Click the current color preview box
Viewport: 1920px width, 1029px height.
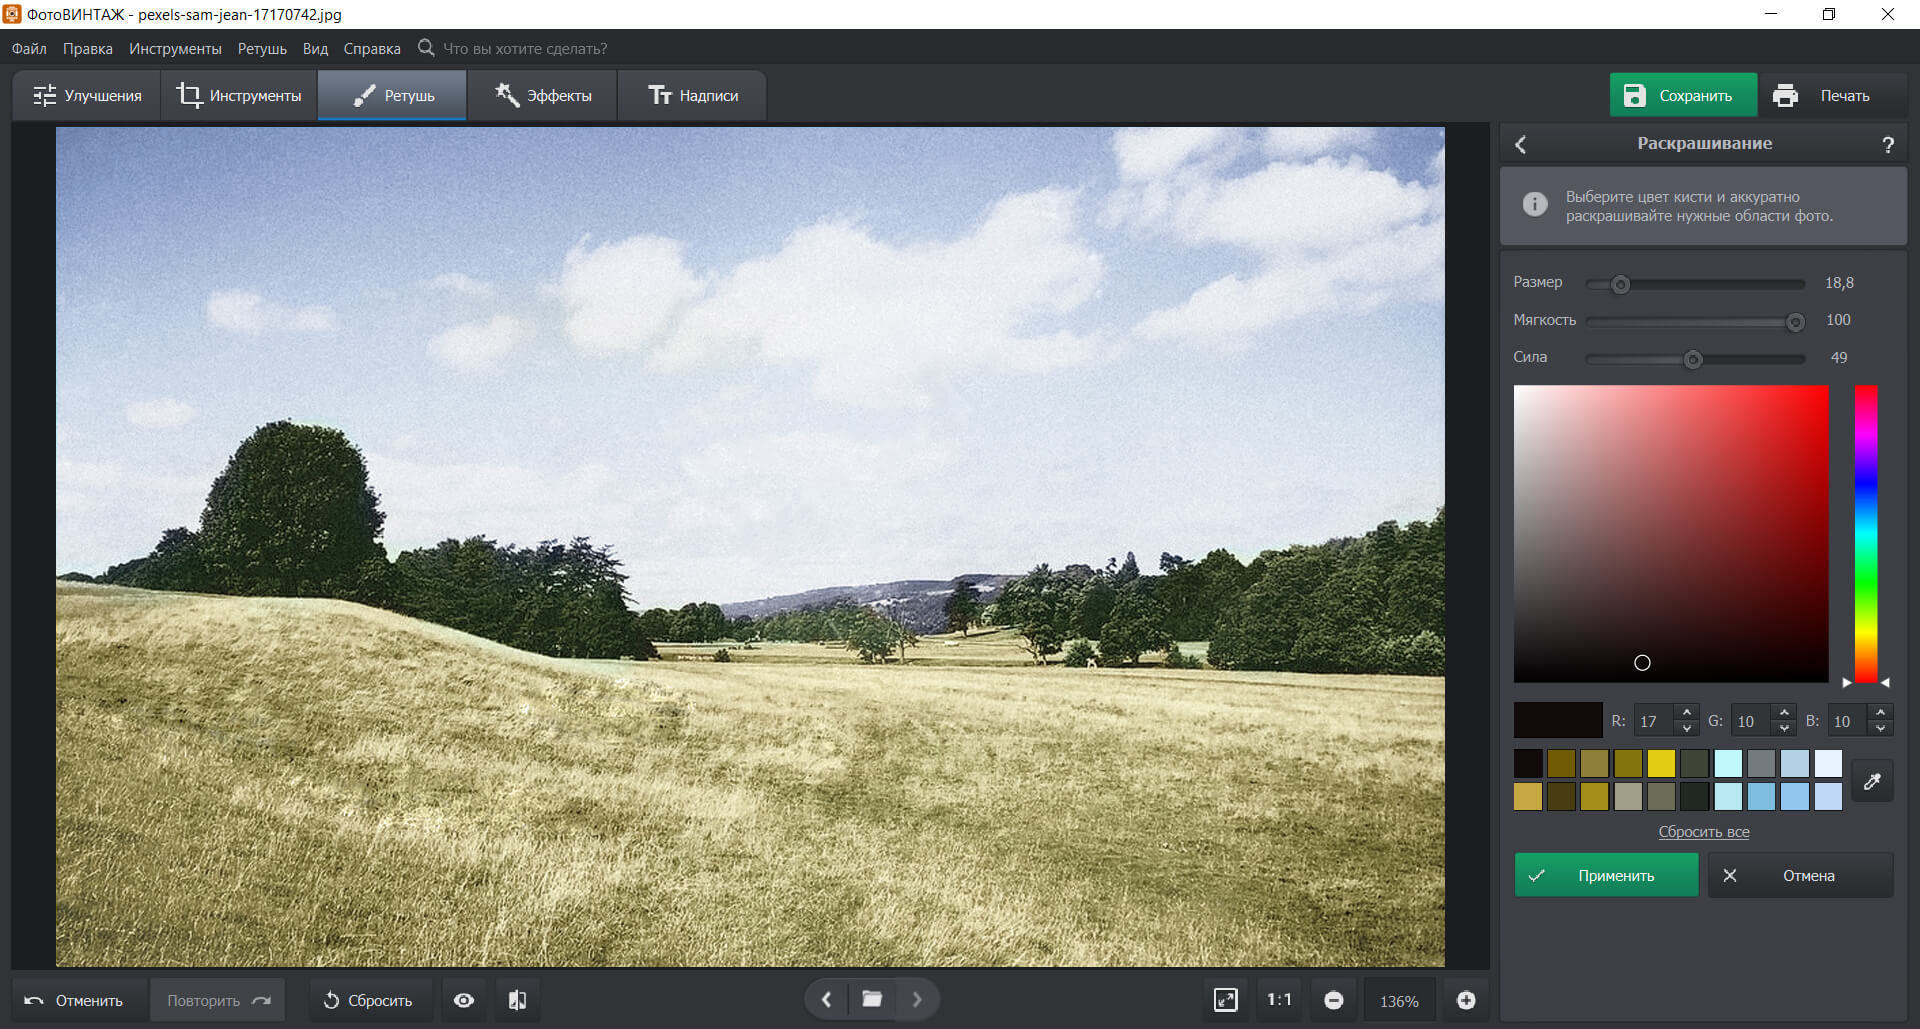click(1558, 720)
